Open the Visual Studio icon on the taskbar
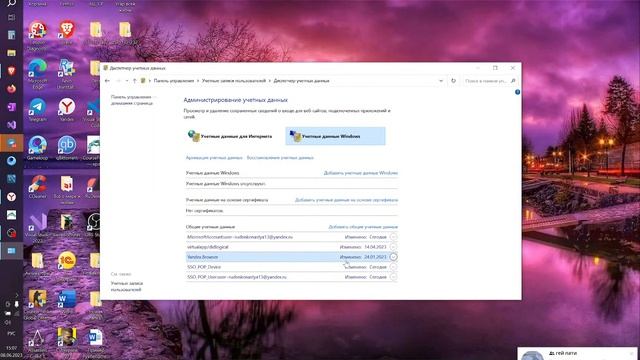The height and width of the screenshot is (360, 640). 11,124
